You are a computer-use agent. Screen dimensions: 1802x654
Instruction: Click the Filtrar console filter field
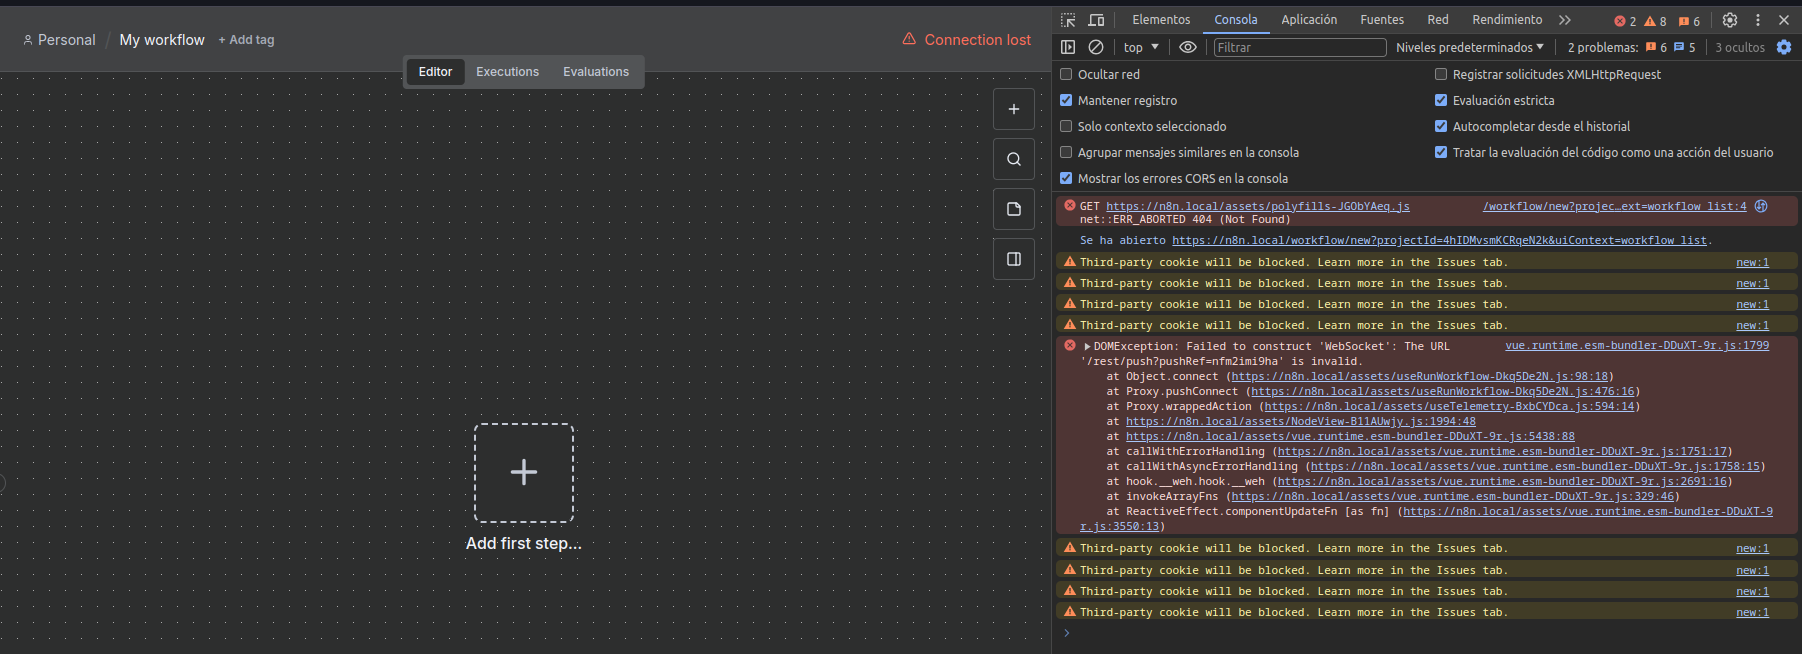tap(1299, 47)
